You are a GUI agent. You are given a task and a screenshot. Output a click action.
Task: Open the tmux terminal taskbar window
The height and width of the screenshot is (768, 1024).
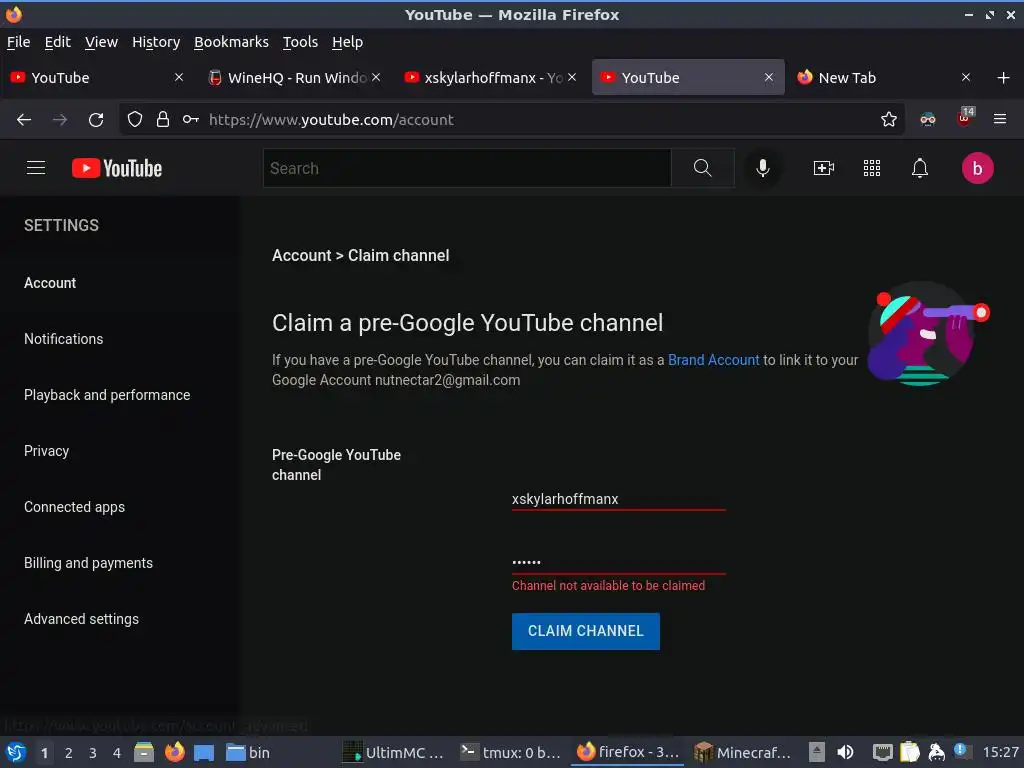tap(510, 752)
